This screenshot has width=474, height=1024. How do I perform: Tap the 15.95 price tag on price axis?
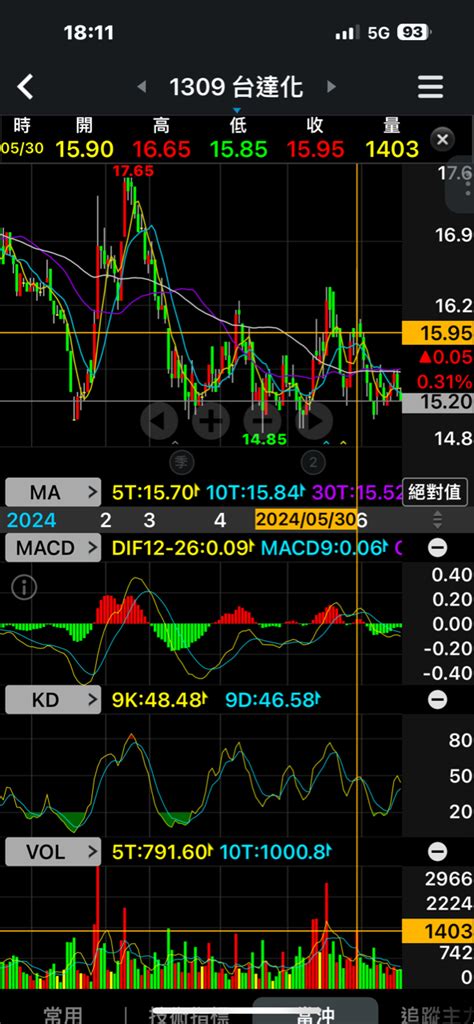pos(437,333)
